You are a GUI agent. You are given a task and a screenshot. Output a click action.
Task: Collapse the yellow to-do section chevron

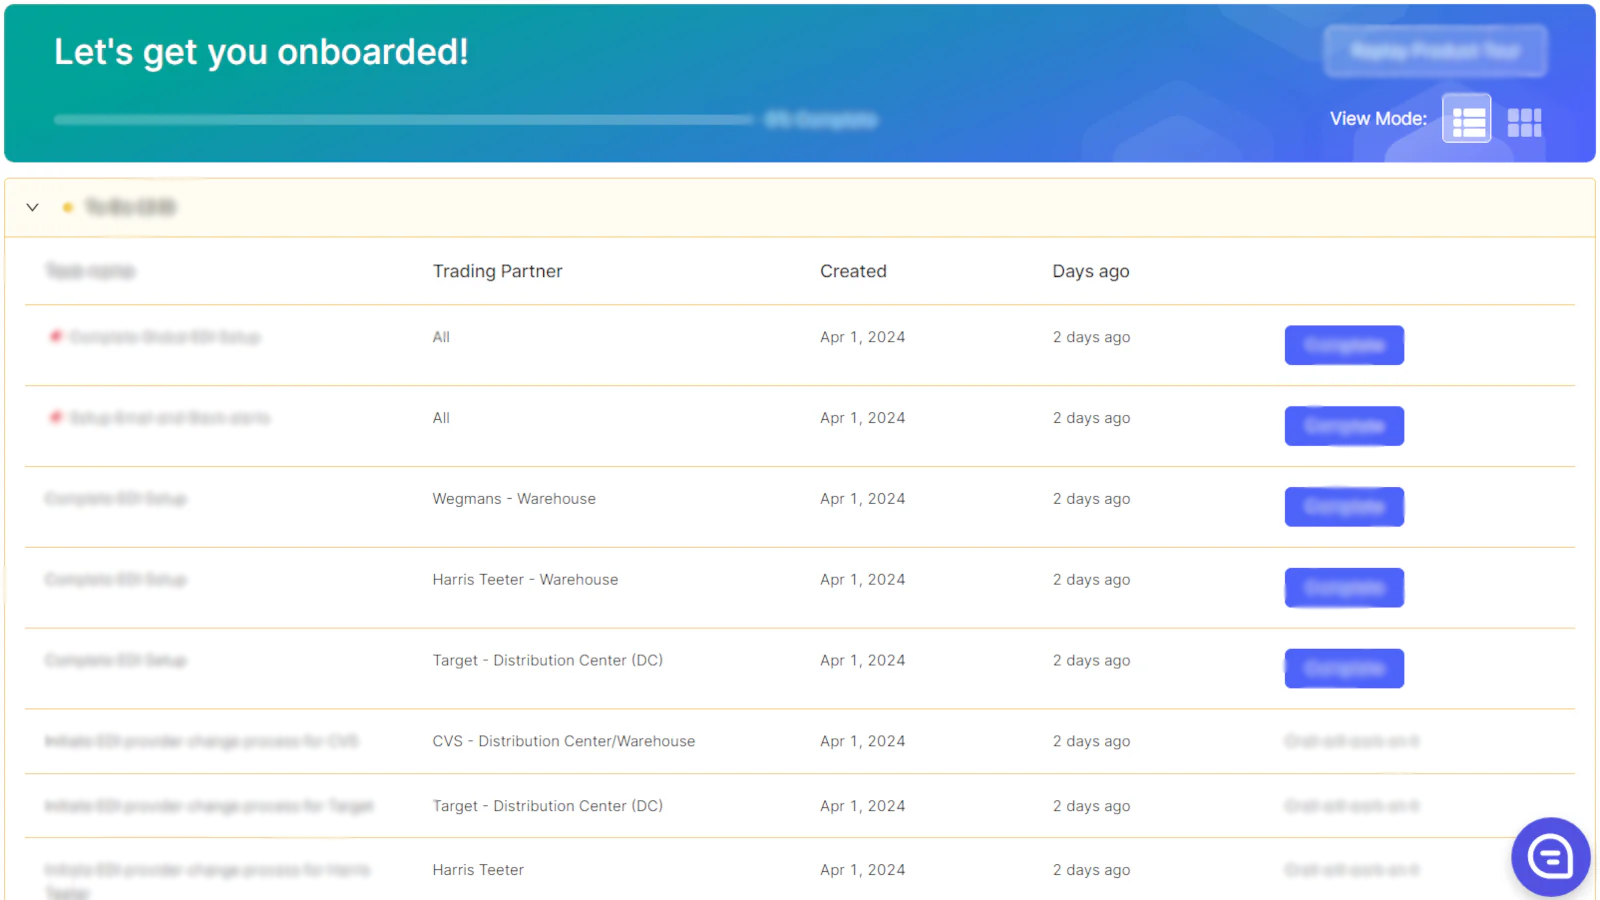coord(32,207)
